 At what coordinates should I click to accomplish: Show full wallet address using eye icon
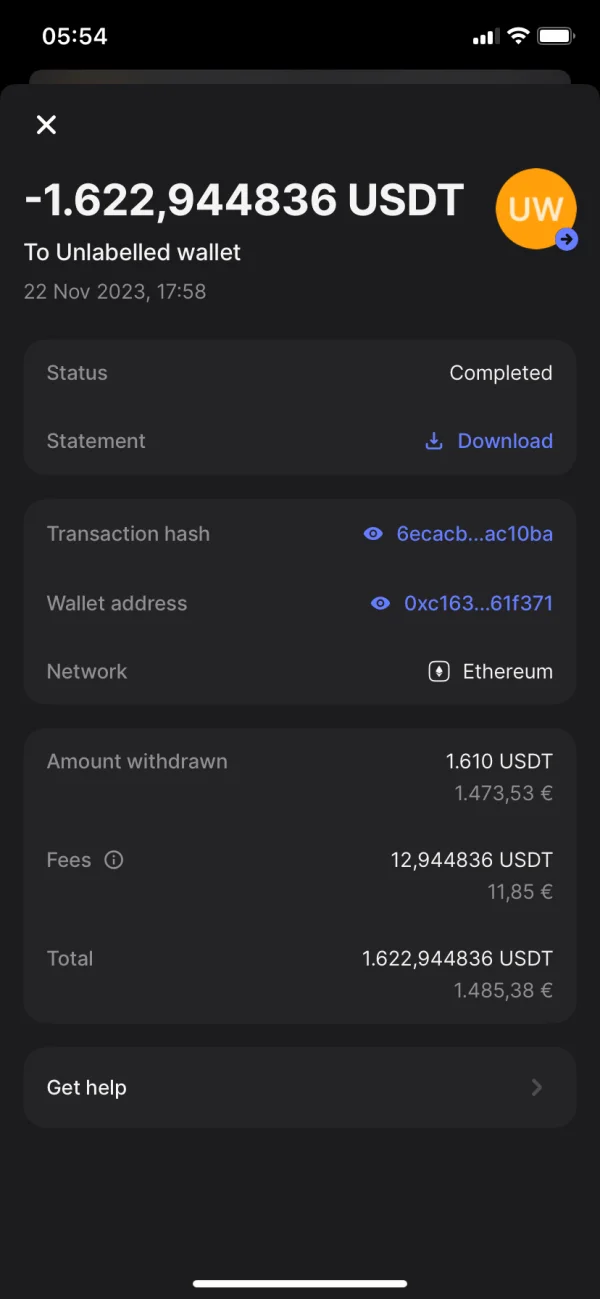pyautogui.click(x=380, y=603)
